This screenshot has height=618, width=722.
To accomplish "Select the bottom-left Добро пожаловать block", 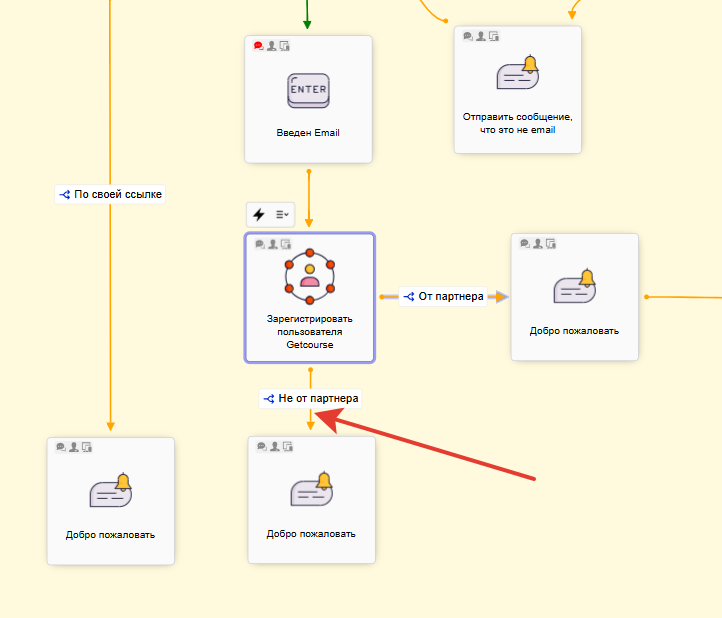I will tap(111, 500).
